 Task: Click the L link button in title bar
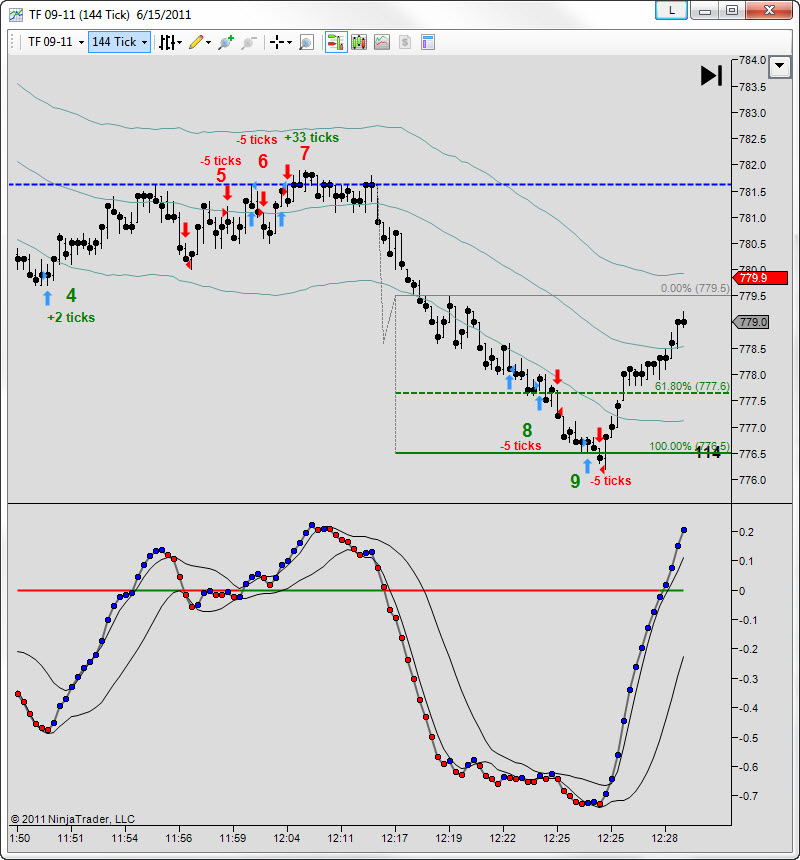672,10
